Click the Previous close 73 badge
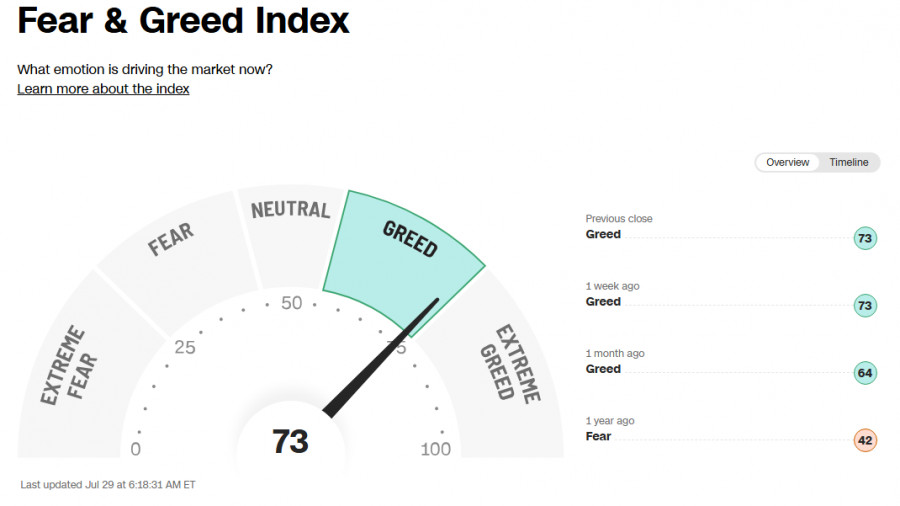This screenshot has width=900, height=506. (865, 238)
